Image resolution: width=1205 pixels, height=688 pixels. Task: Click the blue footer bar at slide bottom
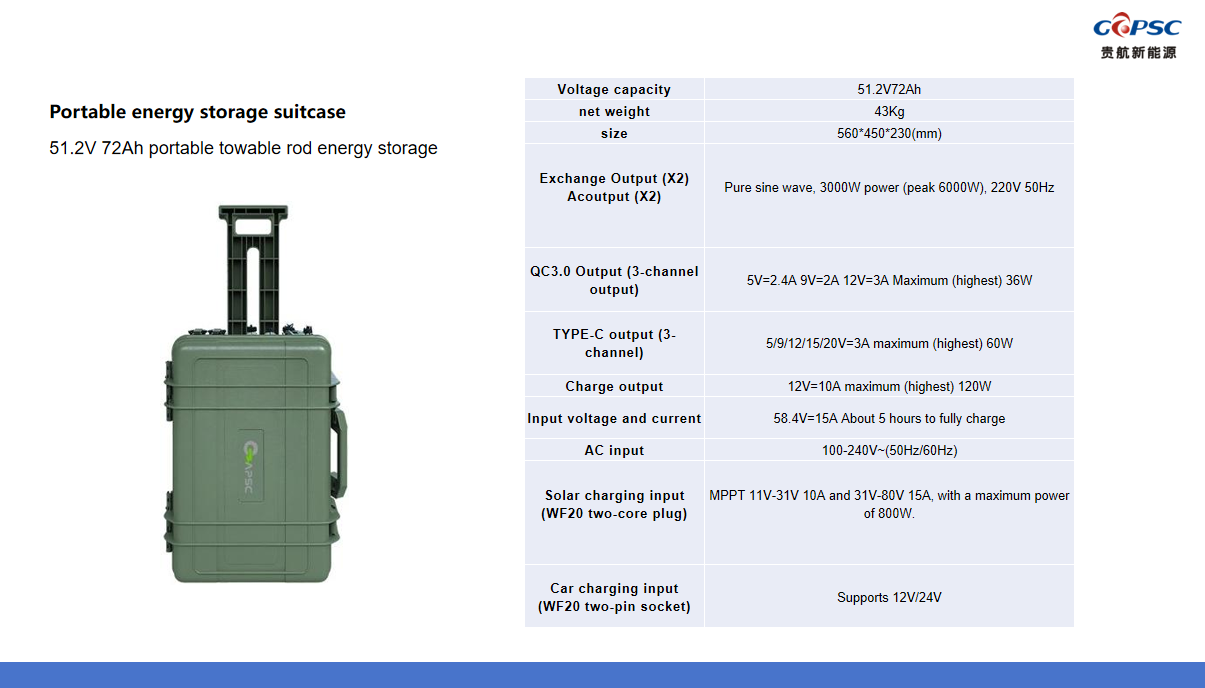(x=602, y=674)
